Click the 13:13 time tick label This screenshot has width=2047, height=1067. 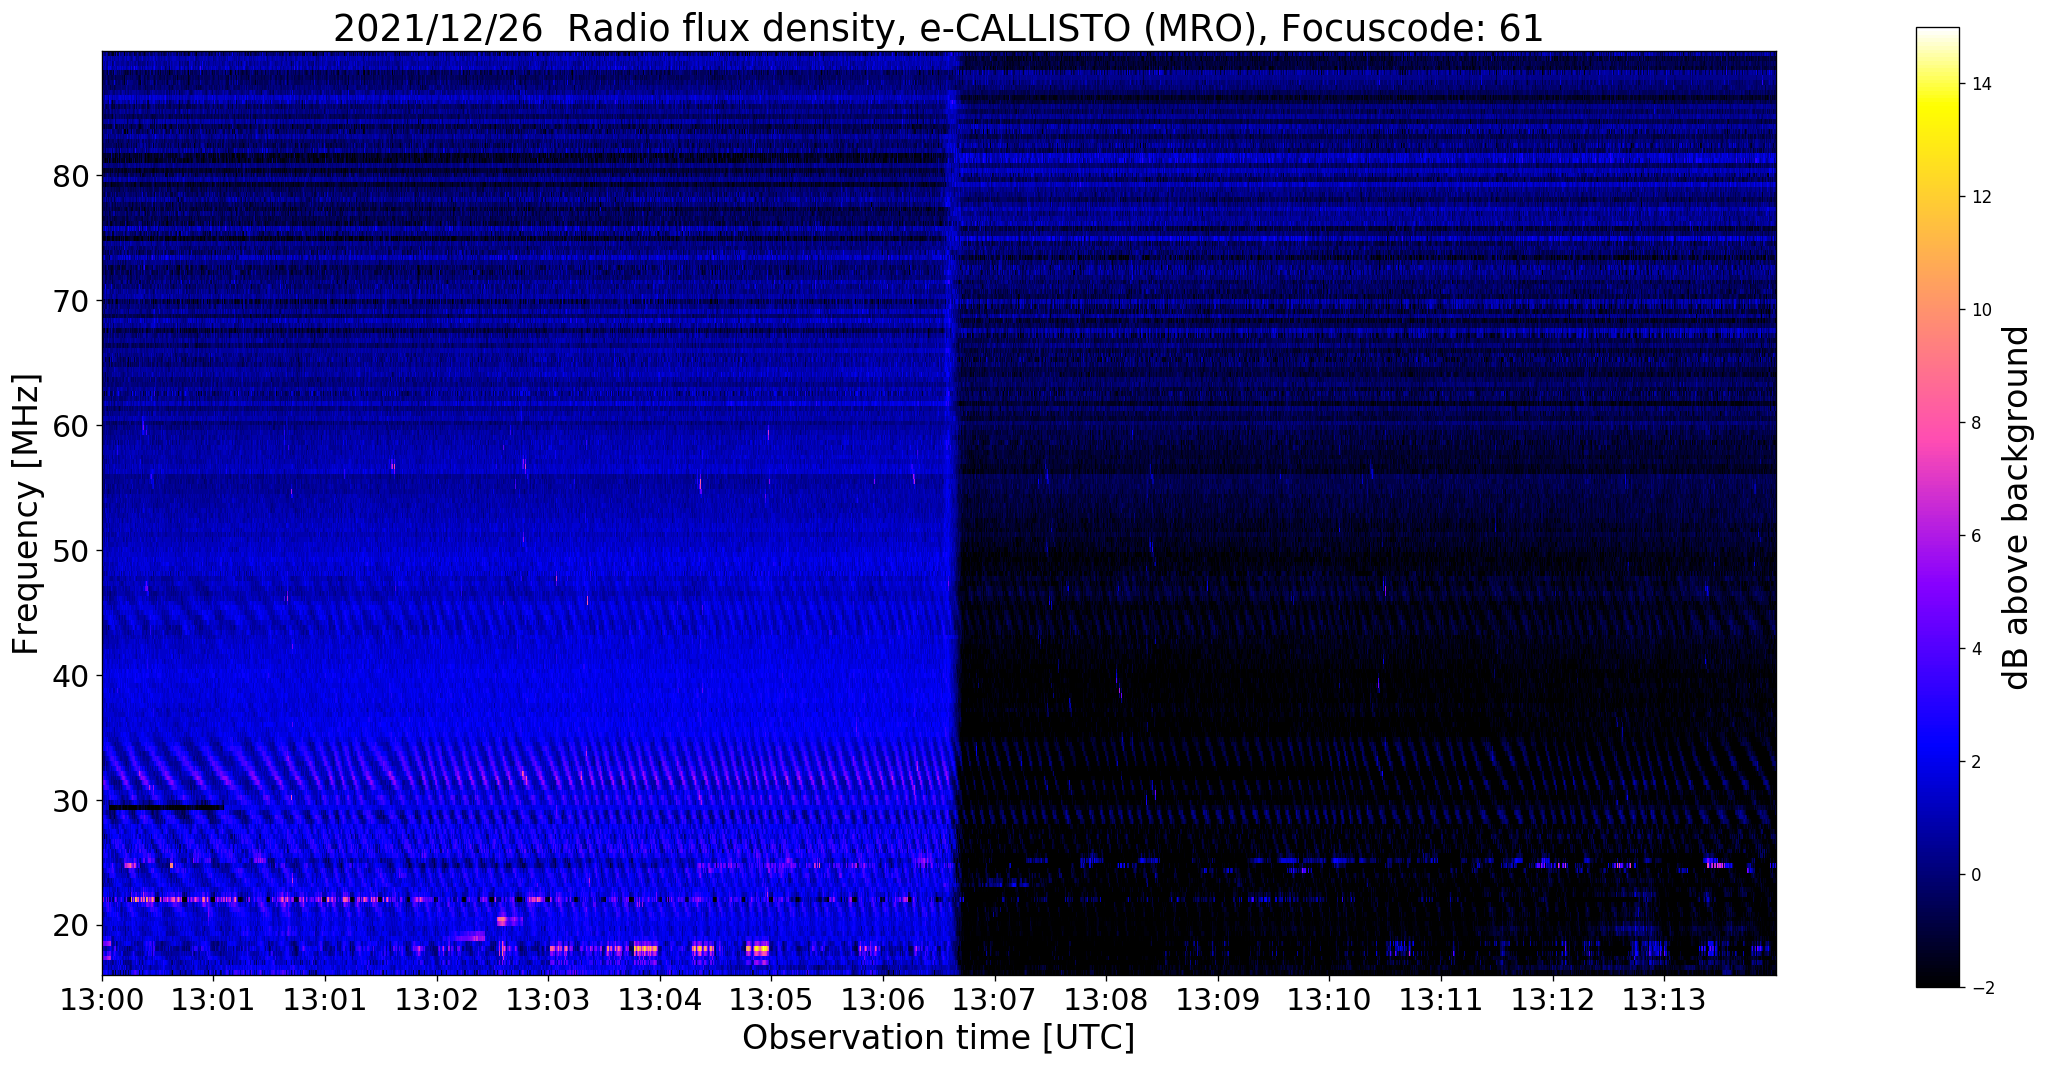tap(1664, 1000)
